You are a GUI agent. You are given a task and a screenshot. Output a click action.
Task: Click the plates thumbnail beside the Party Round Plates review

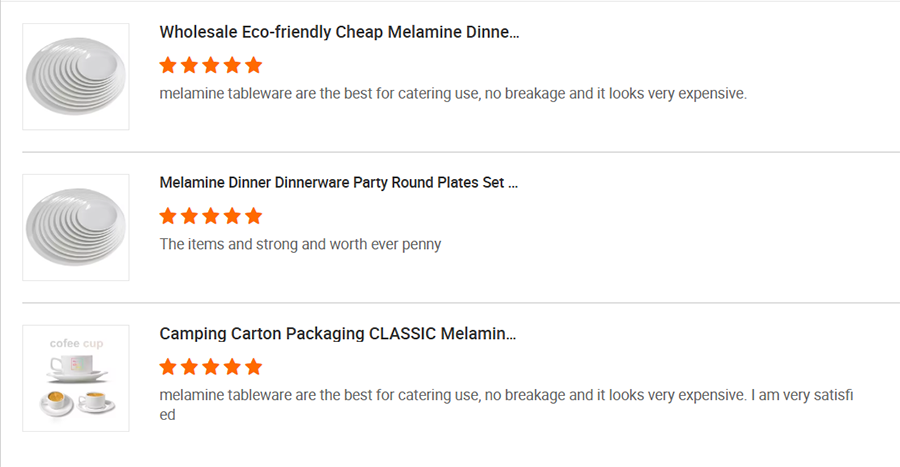(76, 227)
